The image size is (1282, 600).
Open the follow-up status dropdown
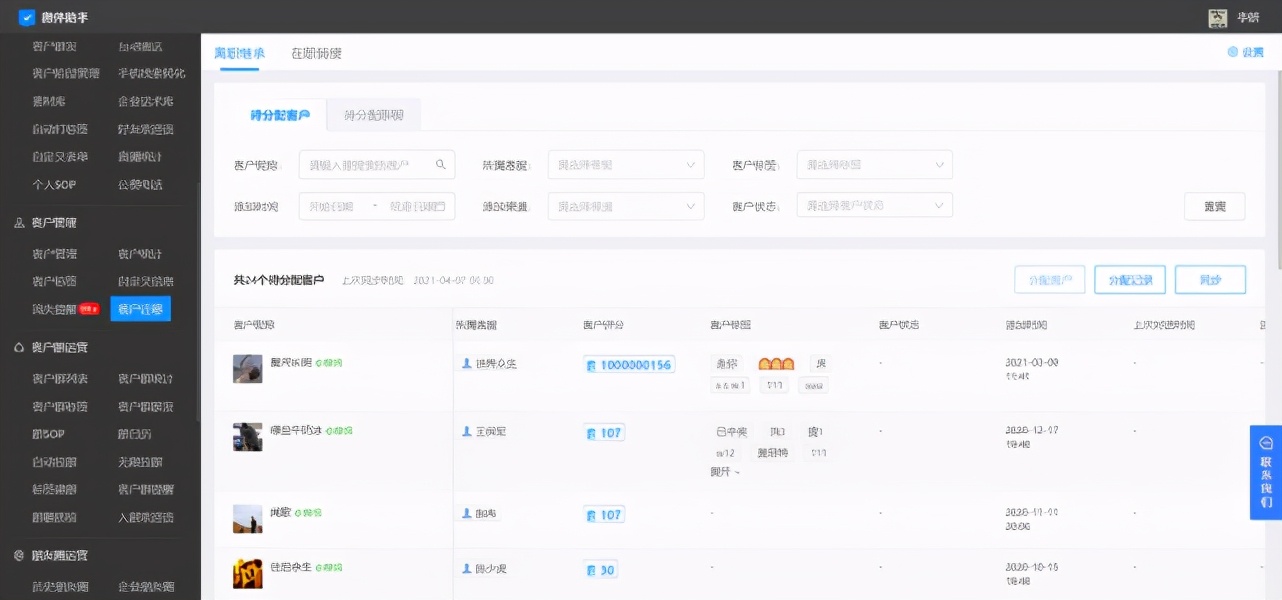tap(625, 164)
